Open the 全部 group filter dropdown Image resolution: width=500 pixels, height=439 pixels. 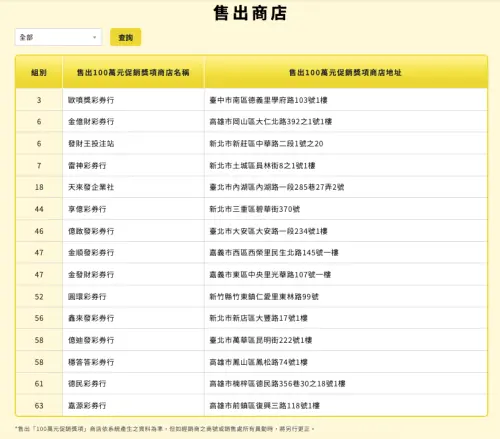pos(58,37)
